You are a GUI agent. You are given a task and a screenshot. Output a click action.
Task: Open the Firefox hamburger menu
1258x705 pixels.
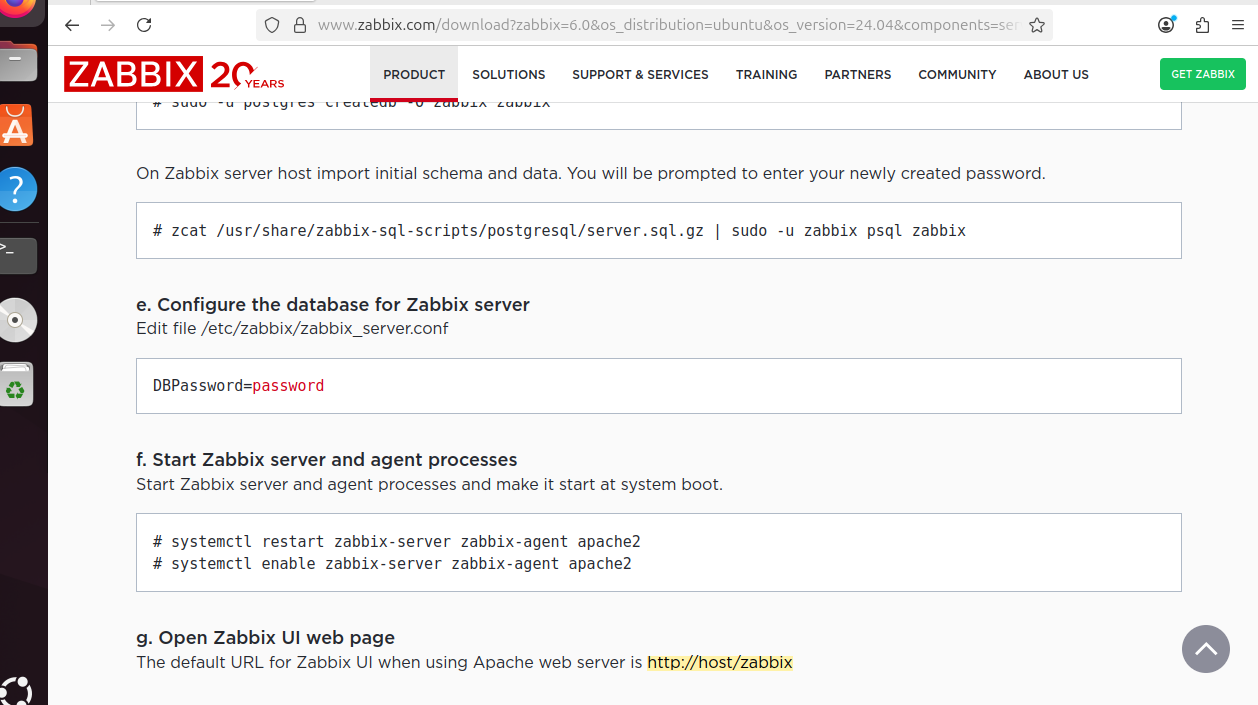coord(1238,25)
